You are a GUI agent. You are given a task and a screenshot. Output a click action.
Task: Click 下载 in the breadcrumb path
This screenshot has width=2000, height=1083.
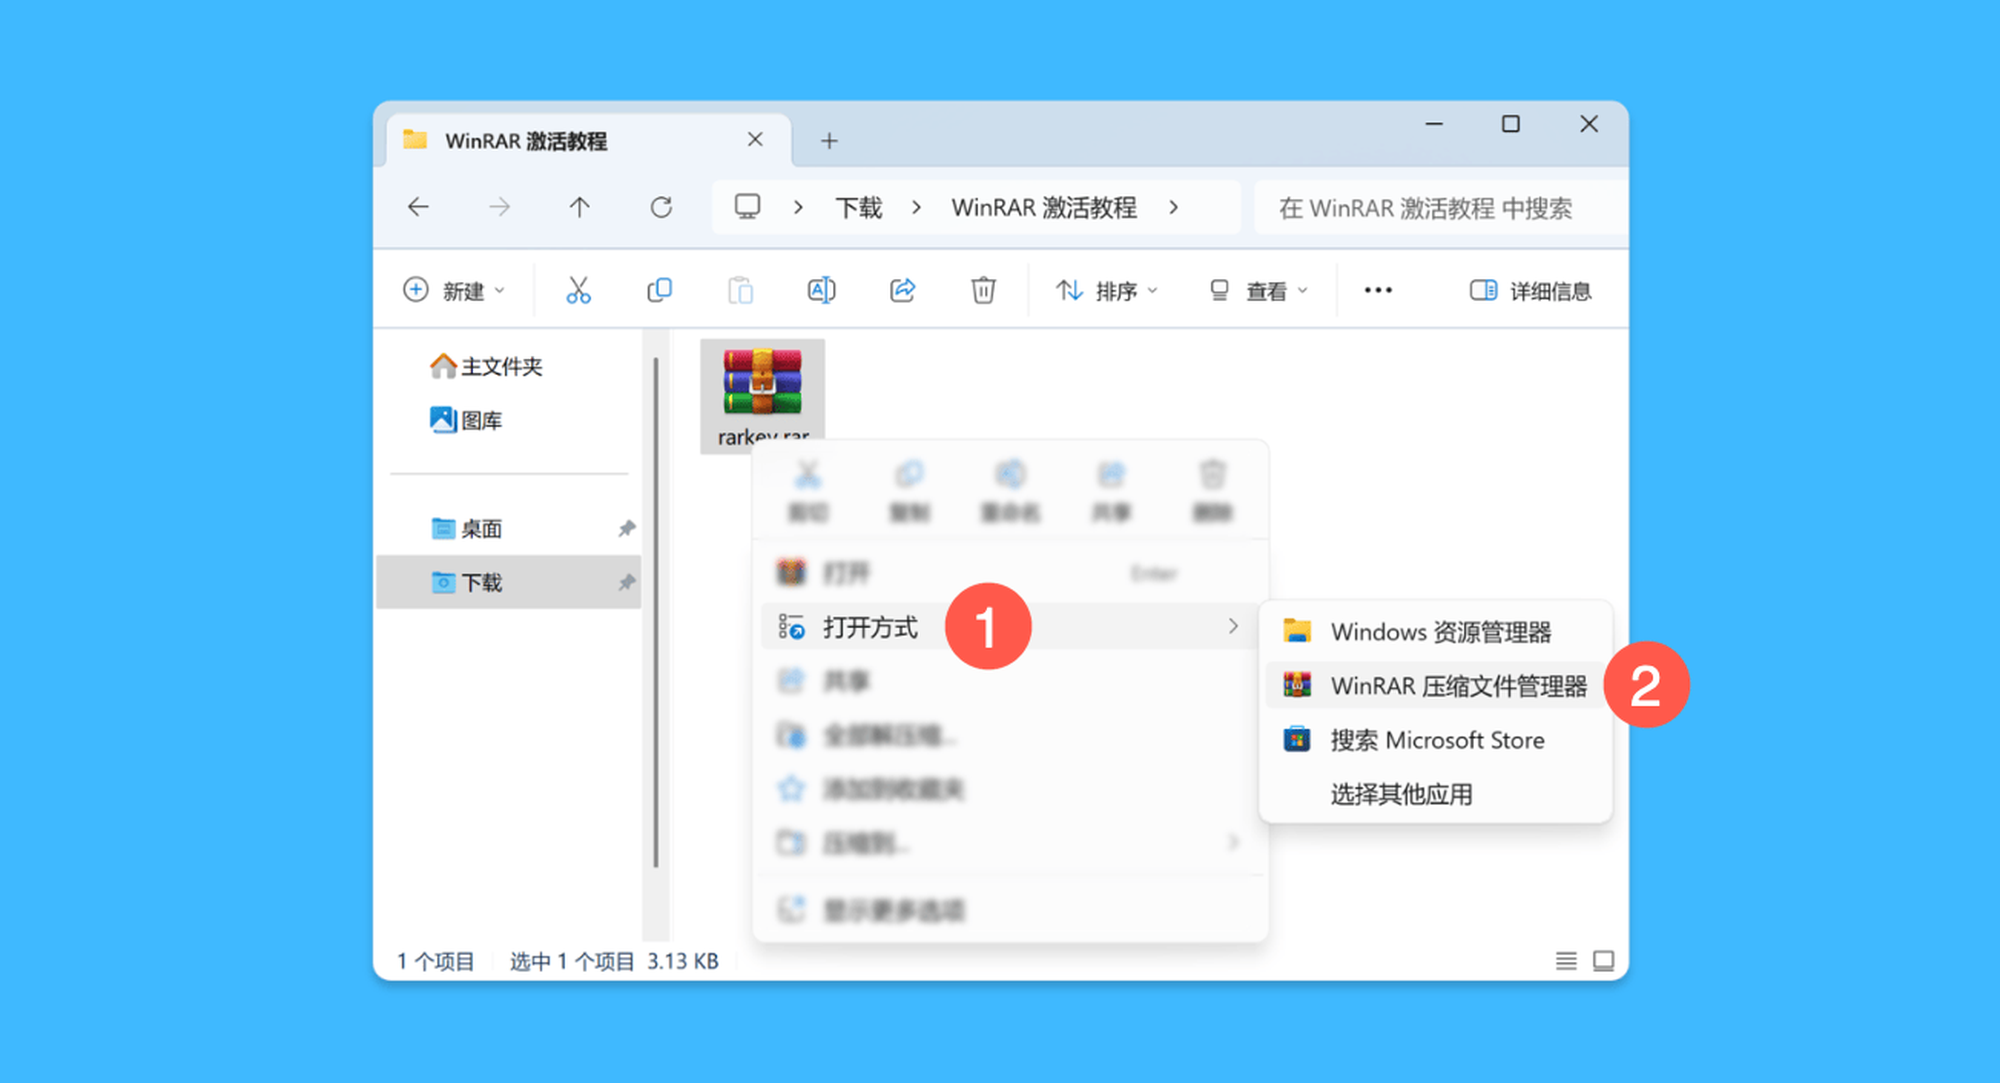[859, 207]
